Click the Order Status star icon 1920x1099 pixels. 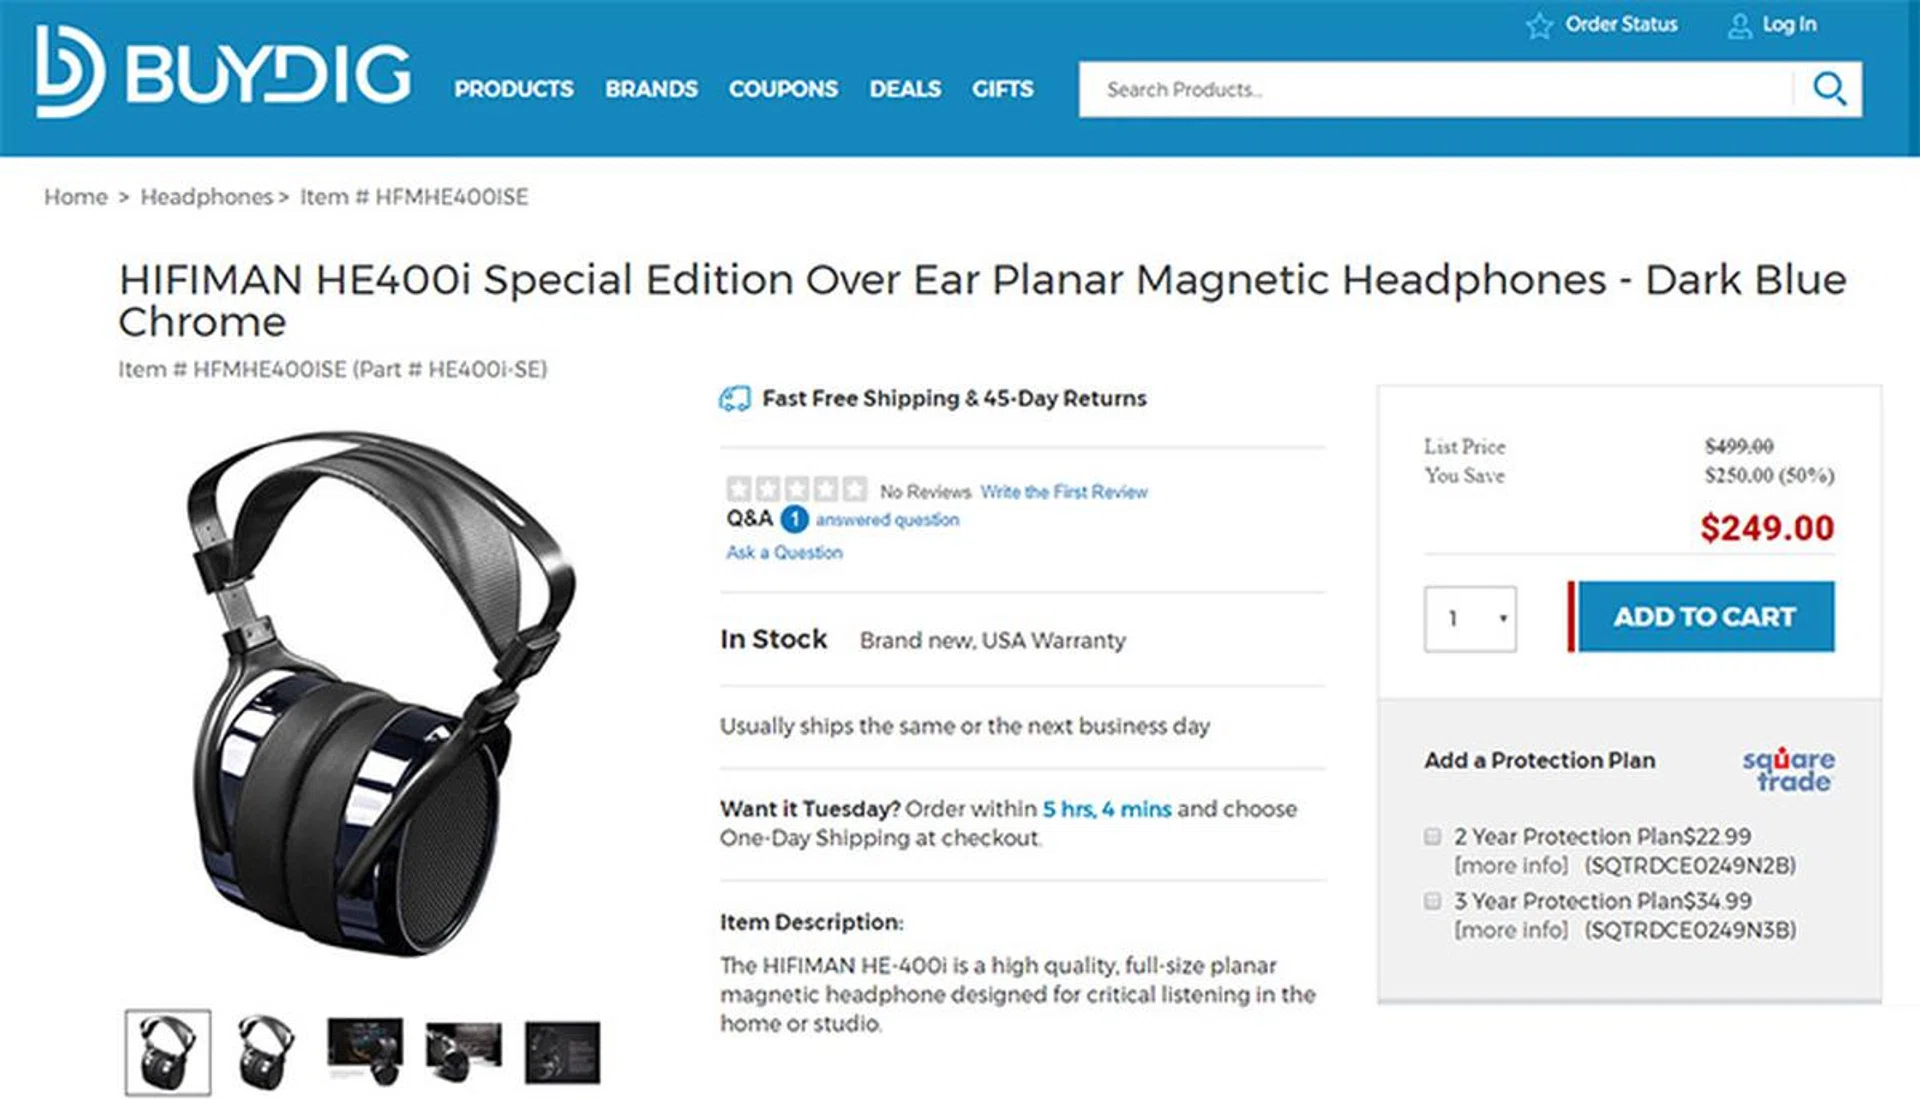pyautogui.click(x=1539, y=25)
